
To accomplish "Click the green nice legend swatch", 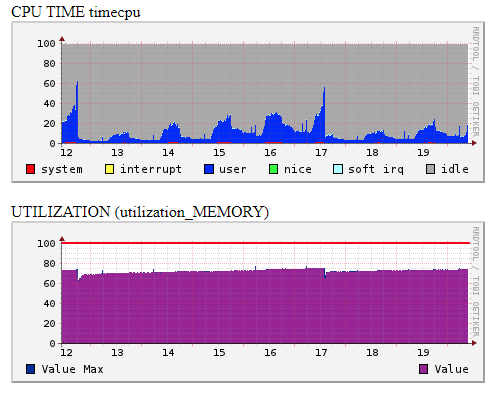I will [273, 169].
